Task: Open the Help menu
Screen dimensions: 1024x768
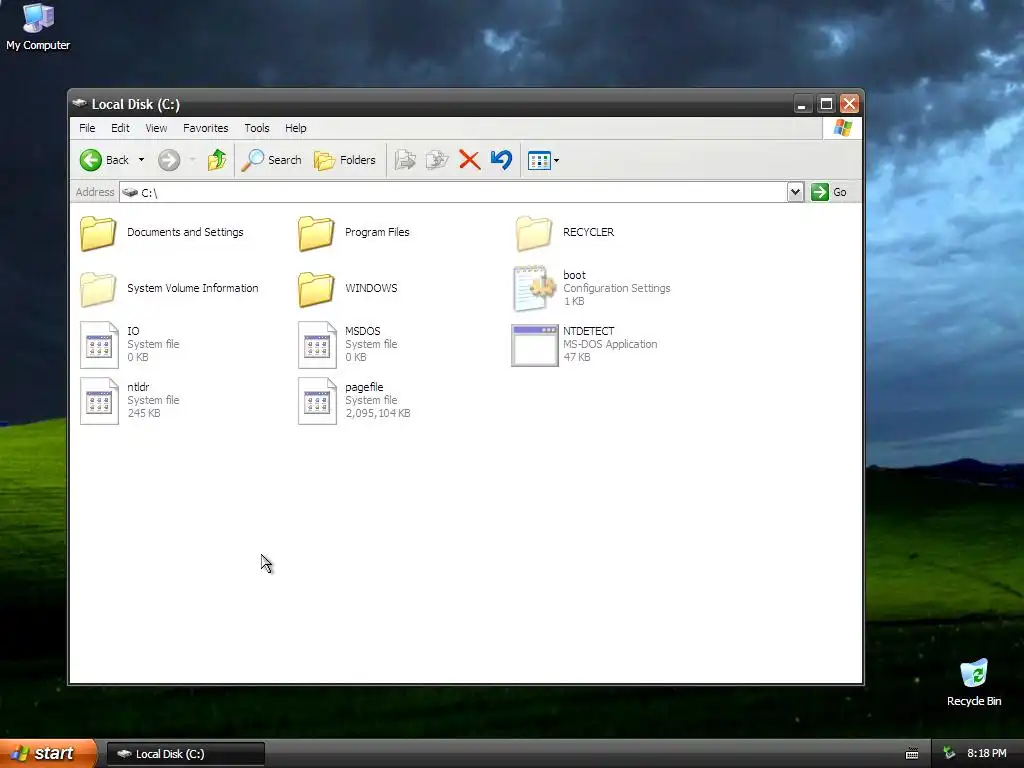Action: (295, 128)
